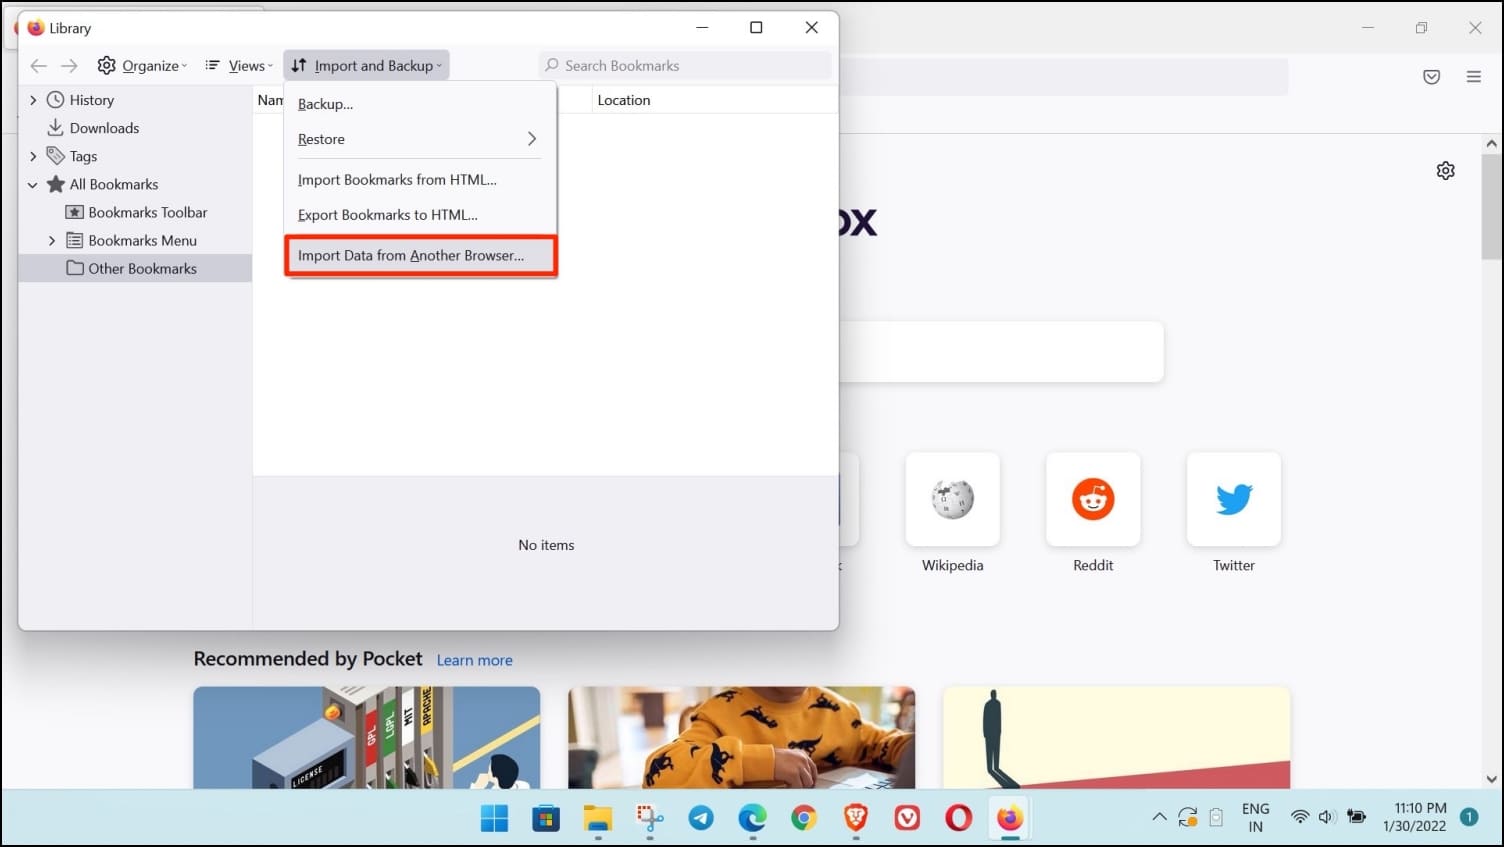Click the Views icon in the toolbar

[237, 65]
